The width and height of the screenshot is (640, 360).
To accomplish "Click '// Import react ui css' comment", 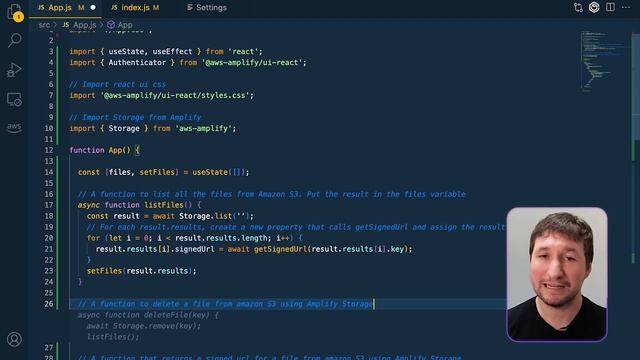I will point(117,84).
